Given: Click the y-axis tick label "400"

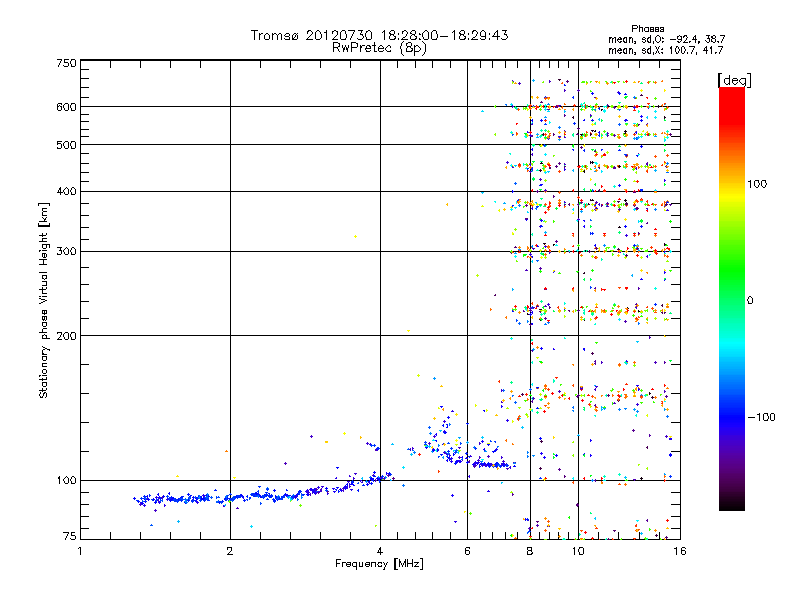Looking at the screenshot, I should 66,191.
